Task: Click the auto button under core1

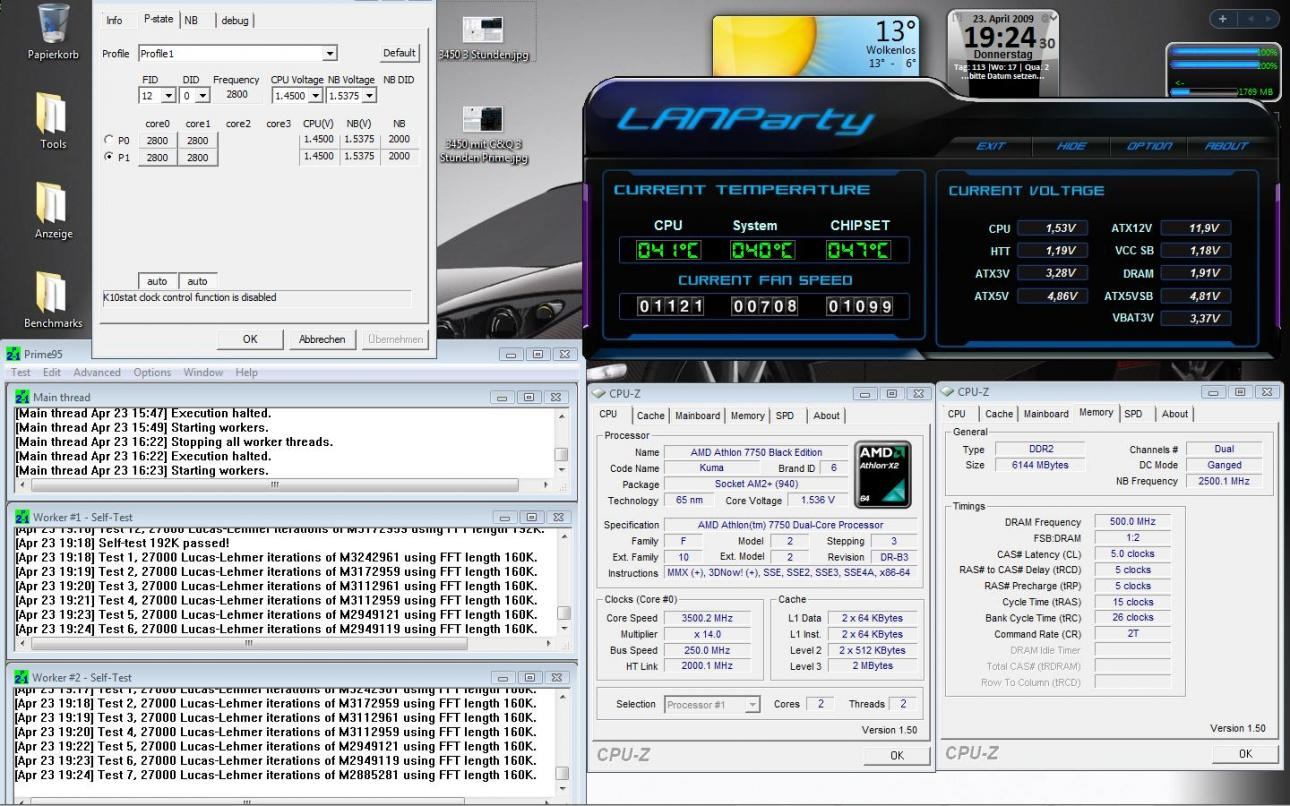Action: (x=198, y=281)
